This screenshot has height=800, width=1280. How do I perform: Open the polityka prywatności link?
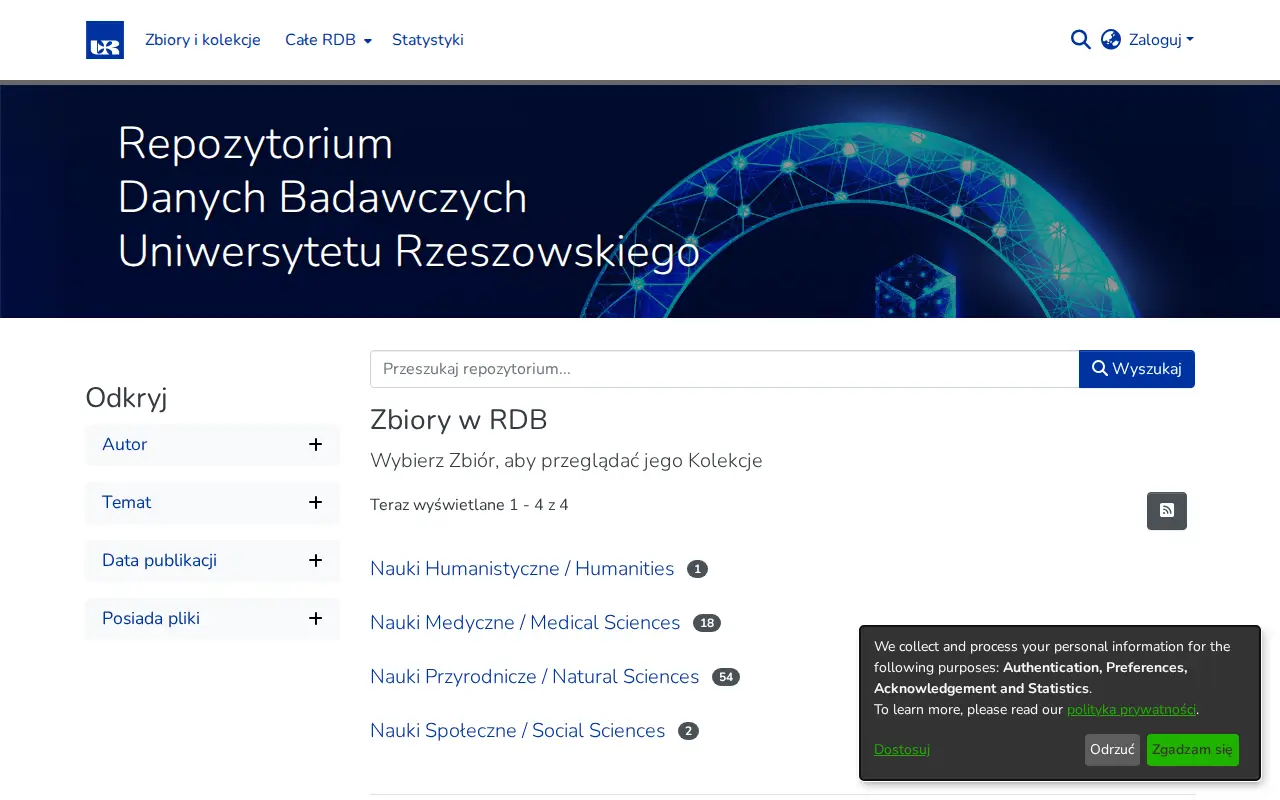1131,710
